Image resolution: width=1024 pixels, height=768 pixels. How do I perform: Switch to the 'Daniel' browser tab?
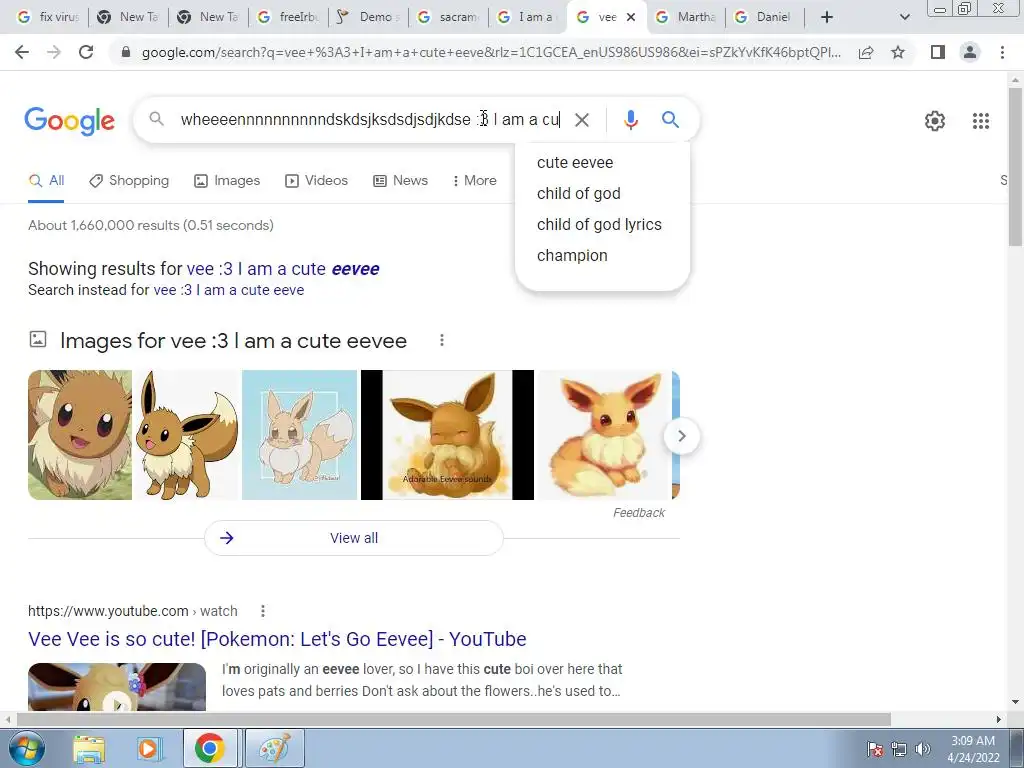[x=765, y=17]
